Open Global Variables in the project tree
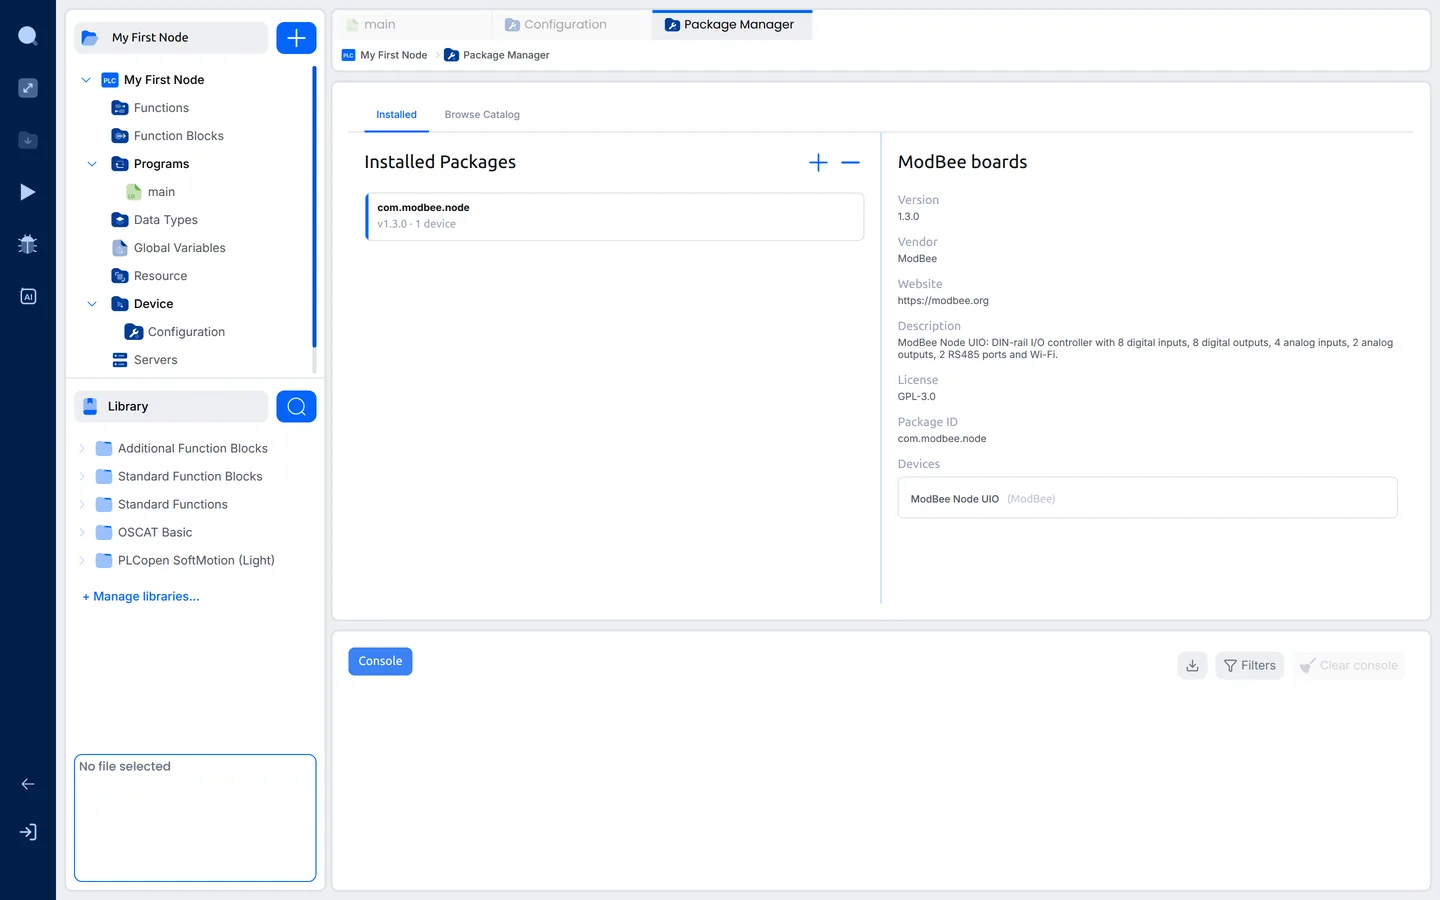The height and width of the screenshot is (900, 1440). click(179, 248)
